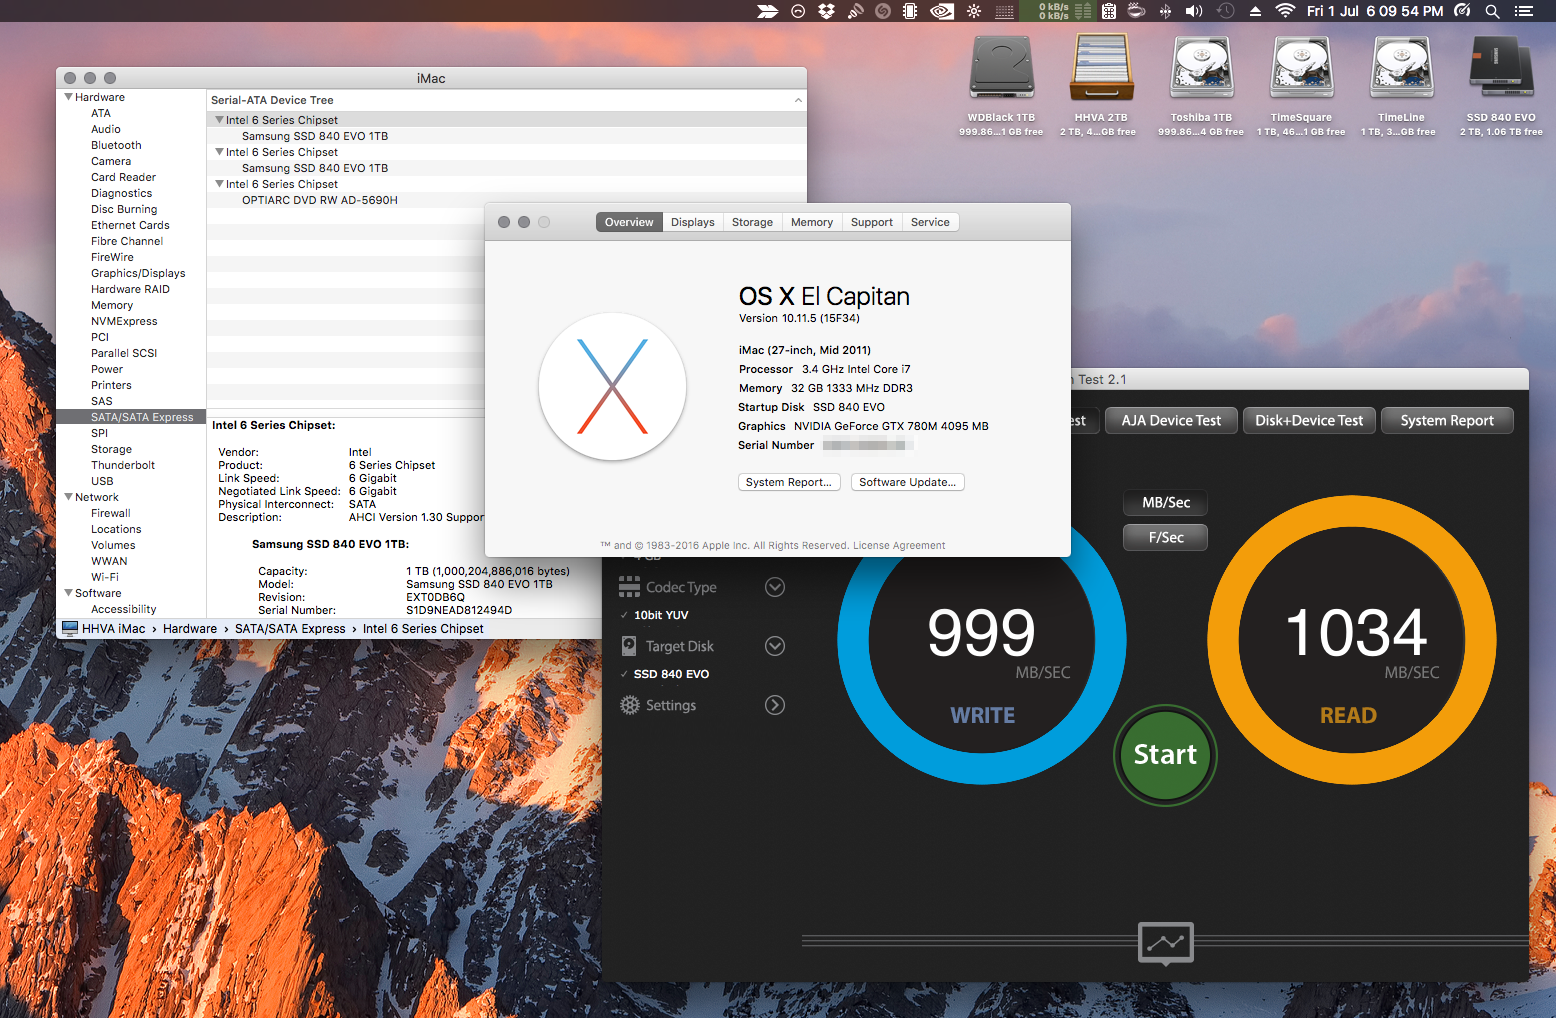
Task: Collapse the Hardware tree section
Action: 68,97
